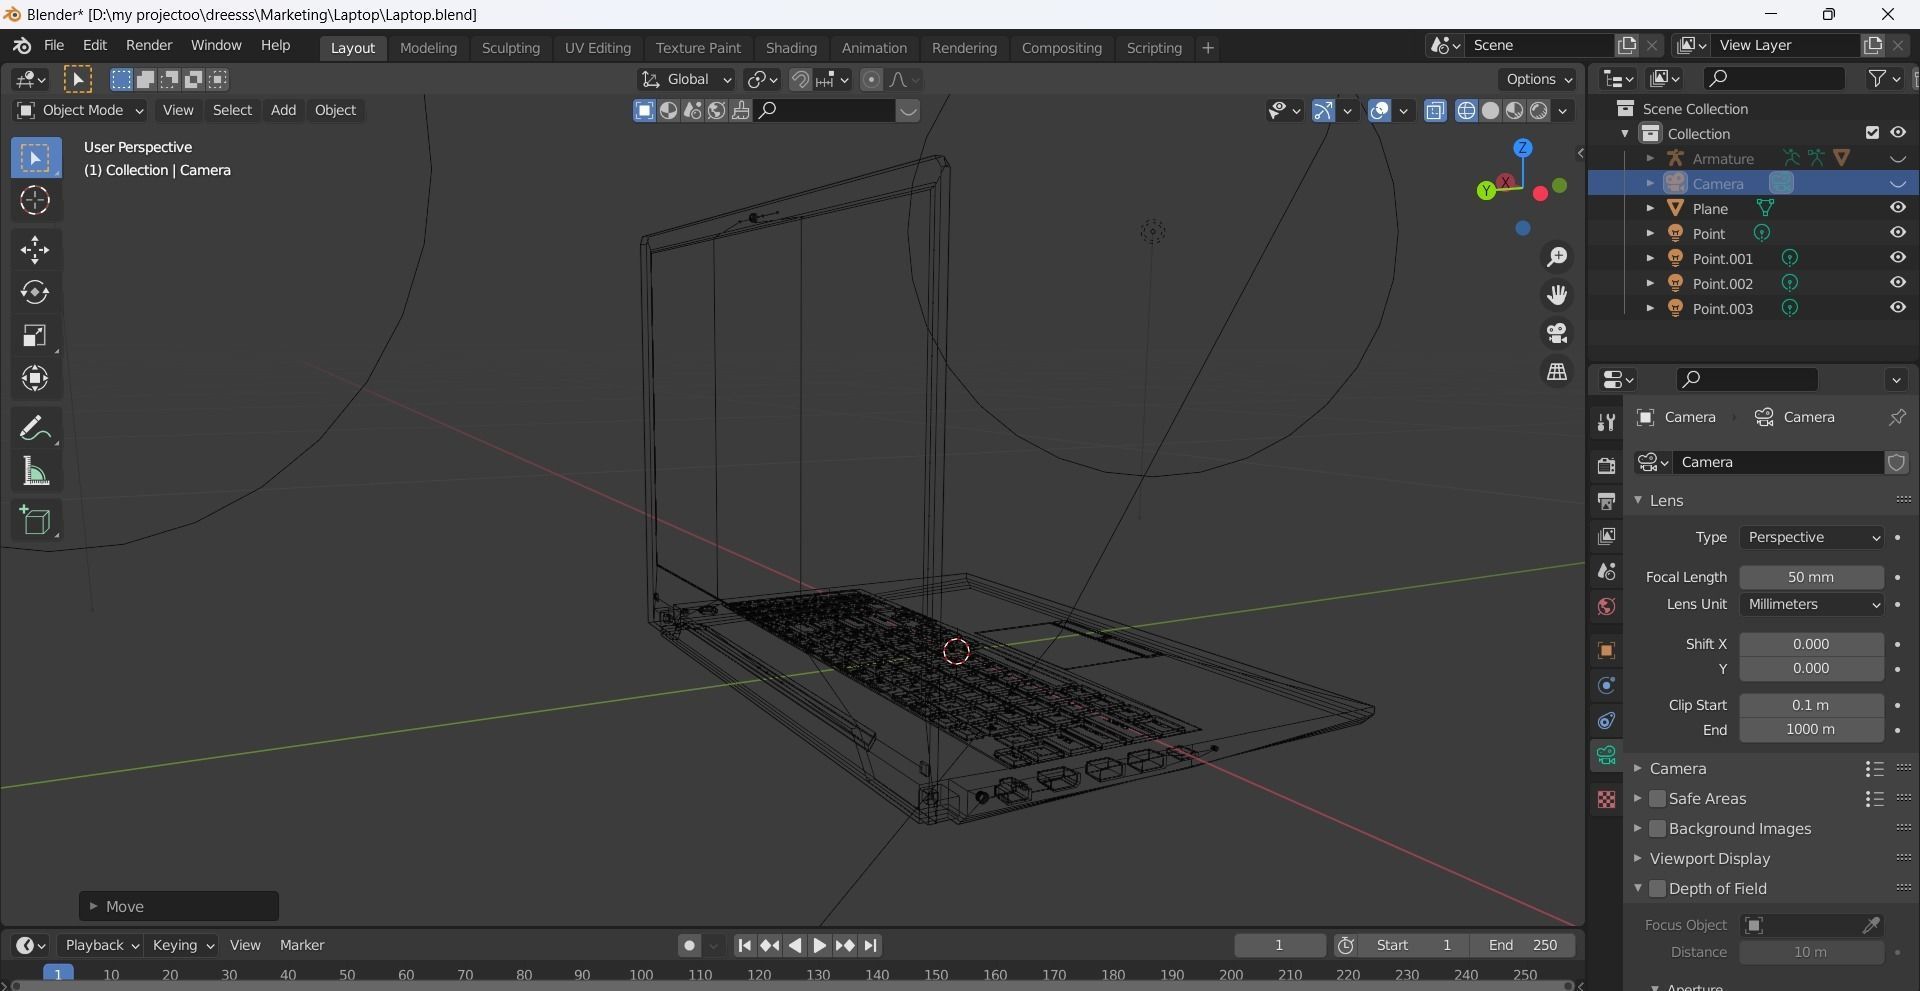Click the zoom viewport magnifier icon
This screenshot has width=1920, height=991.
[x=1557, y=258]
